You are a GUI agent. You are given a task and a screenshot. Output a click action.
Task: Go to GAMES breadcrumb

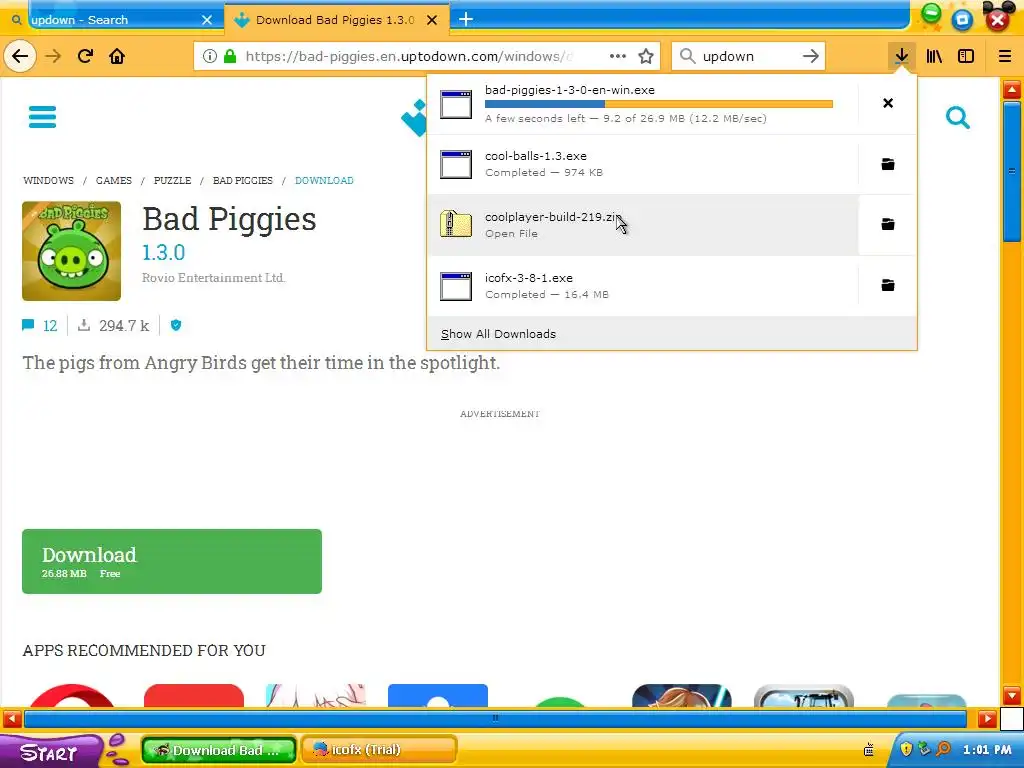[114, 180]
